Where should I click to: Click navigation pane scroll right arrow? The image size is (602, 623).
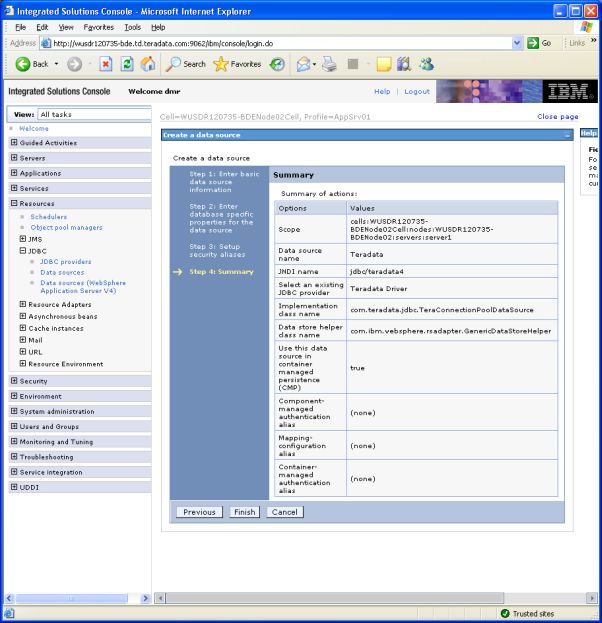click(x=145, y=598)
